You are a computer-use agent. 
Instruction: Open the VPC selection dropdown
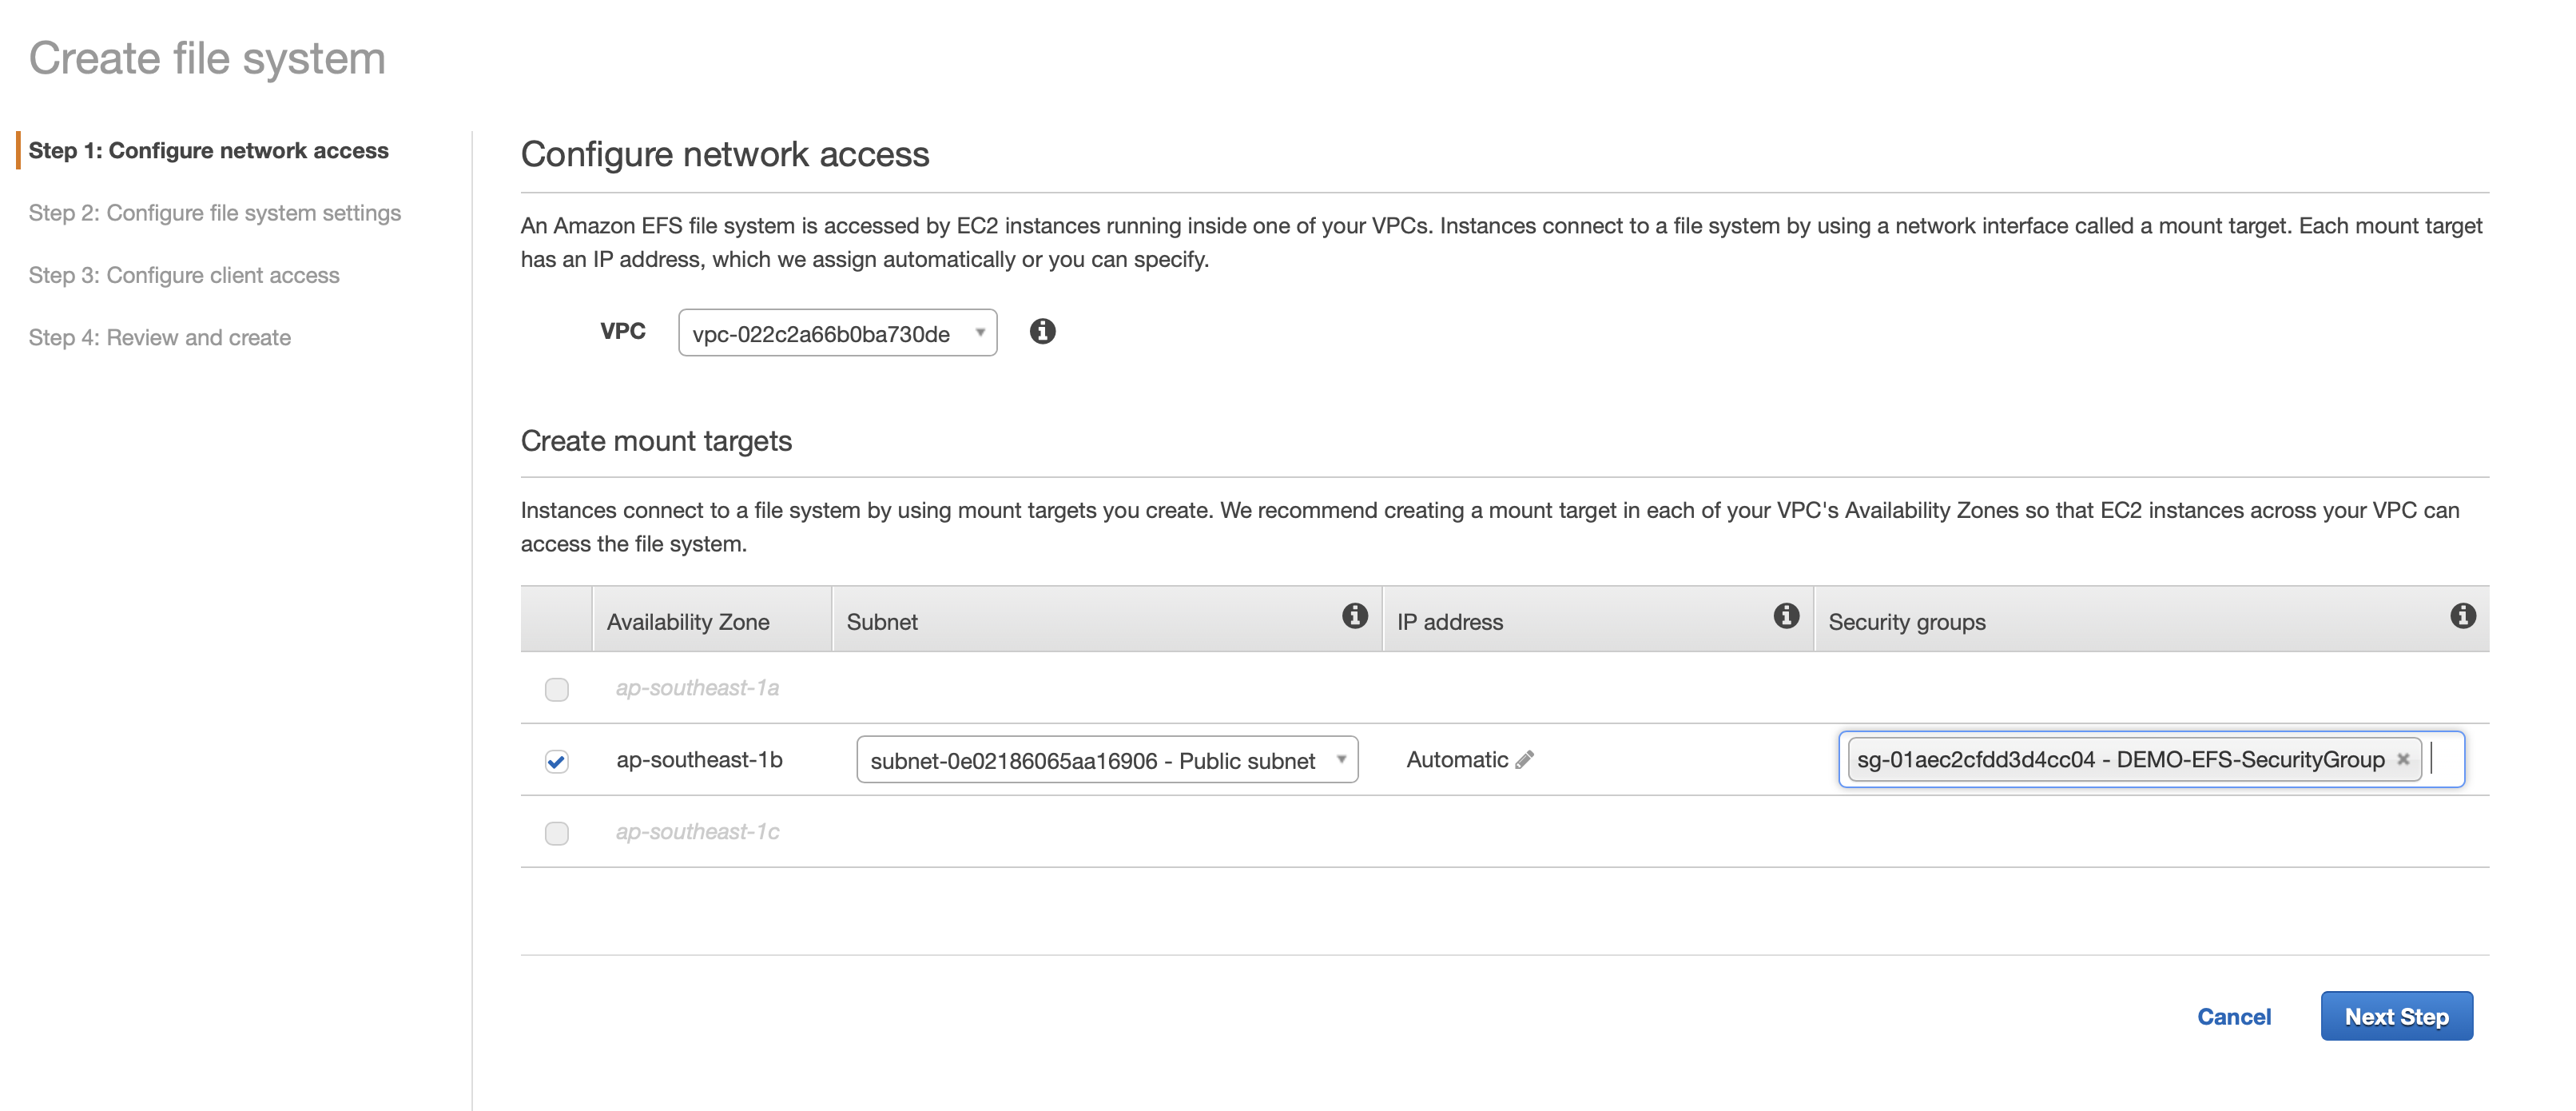[837, 333]
